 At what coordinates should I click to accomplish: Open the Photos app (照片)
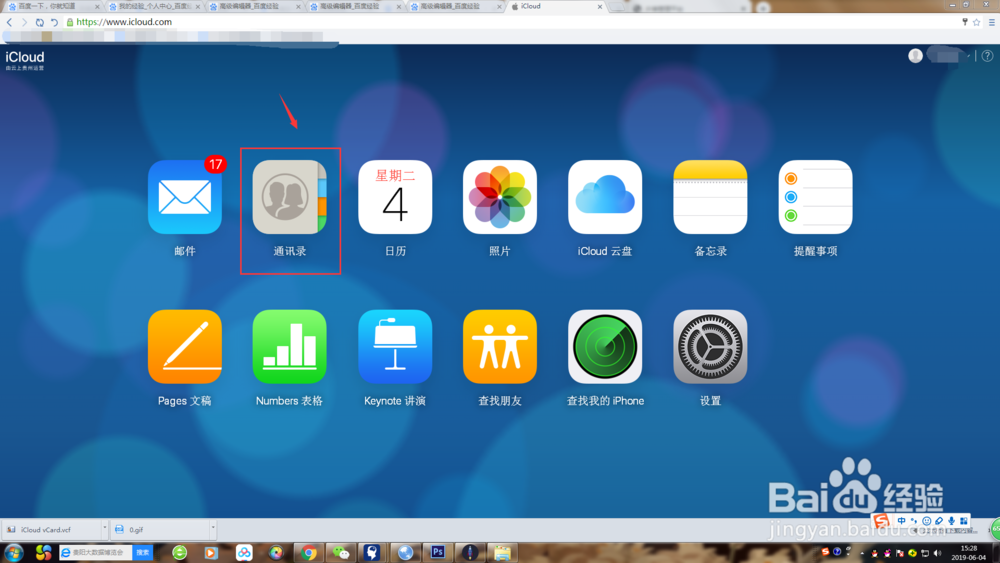point(500,197)
